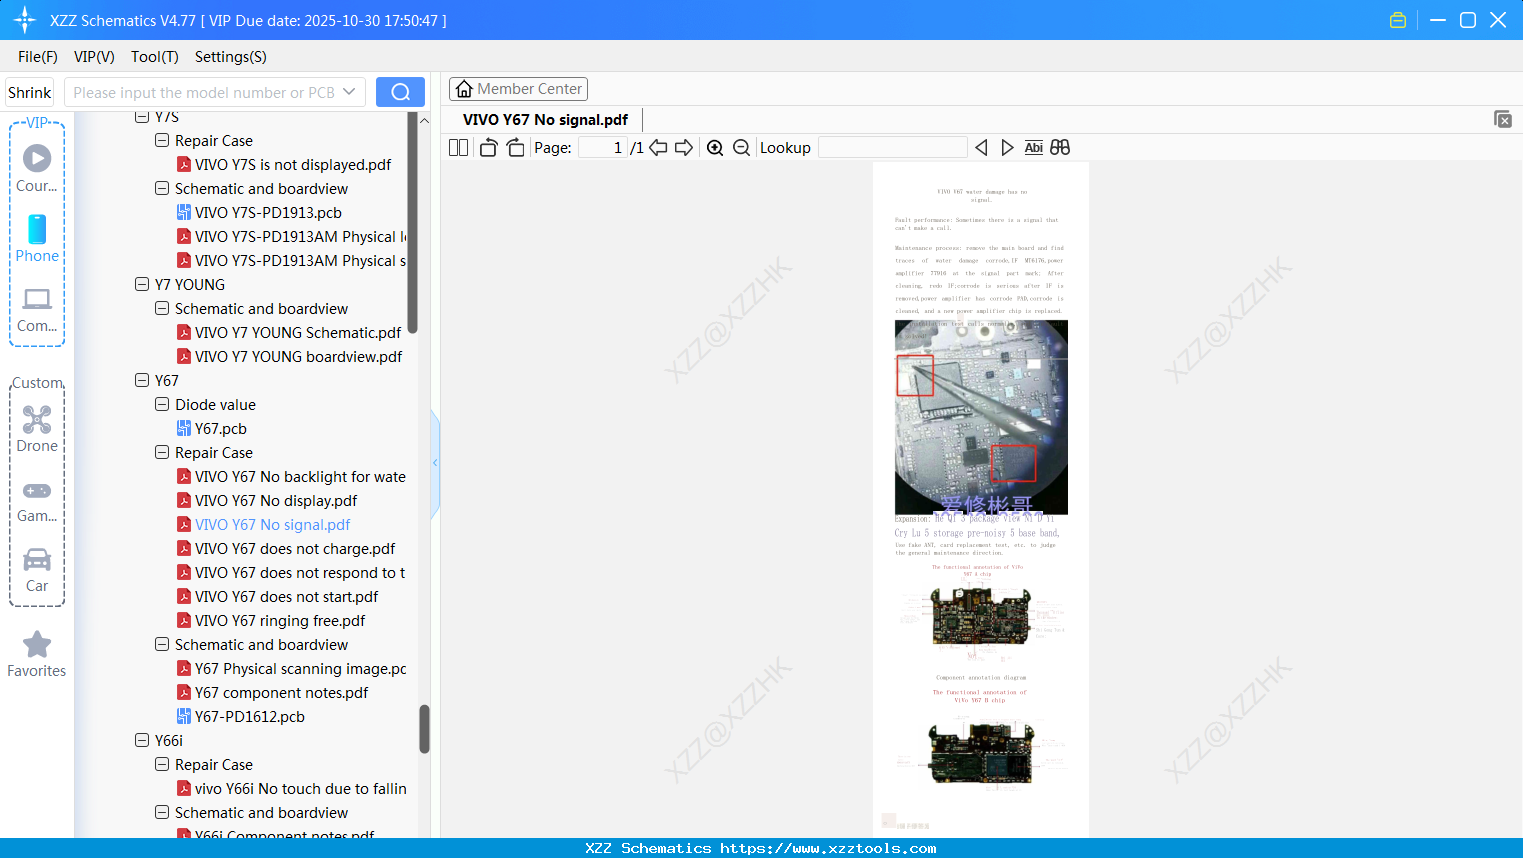
Task: Collapse the Y66i tree node
Action: tap(142, 740)
